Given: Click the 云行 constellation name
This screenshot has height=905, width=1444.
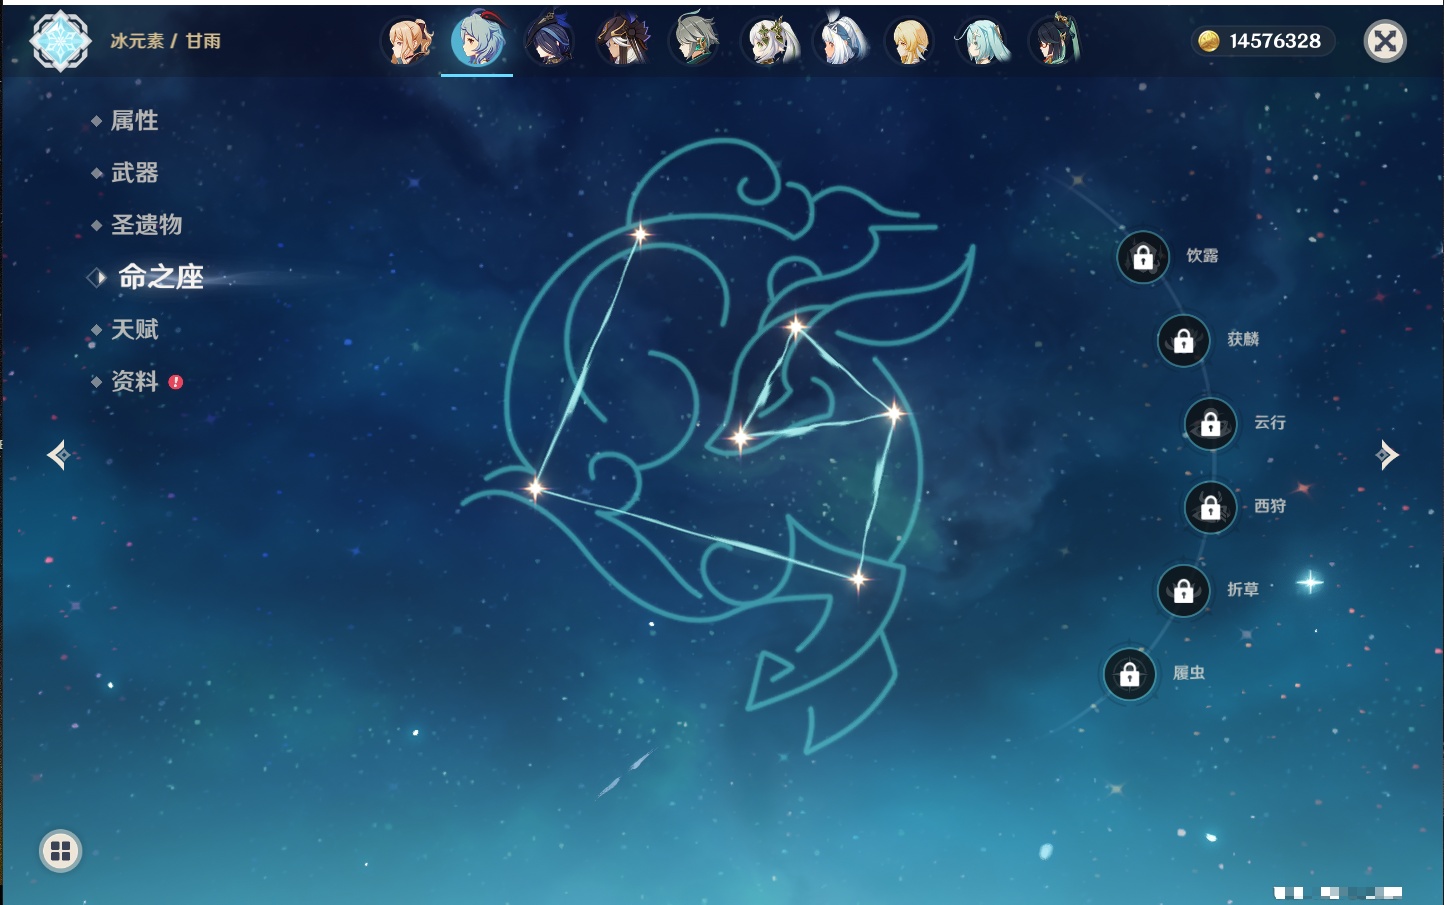Looking at the screenshot, I should click(x=1270, y=422).
